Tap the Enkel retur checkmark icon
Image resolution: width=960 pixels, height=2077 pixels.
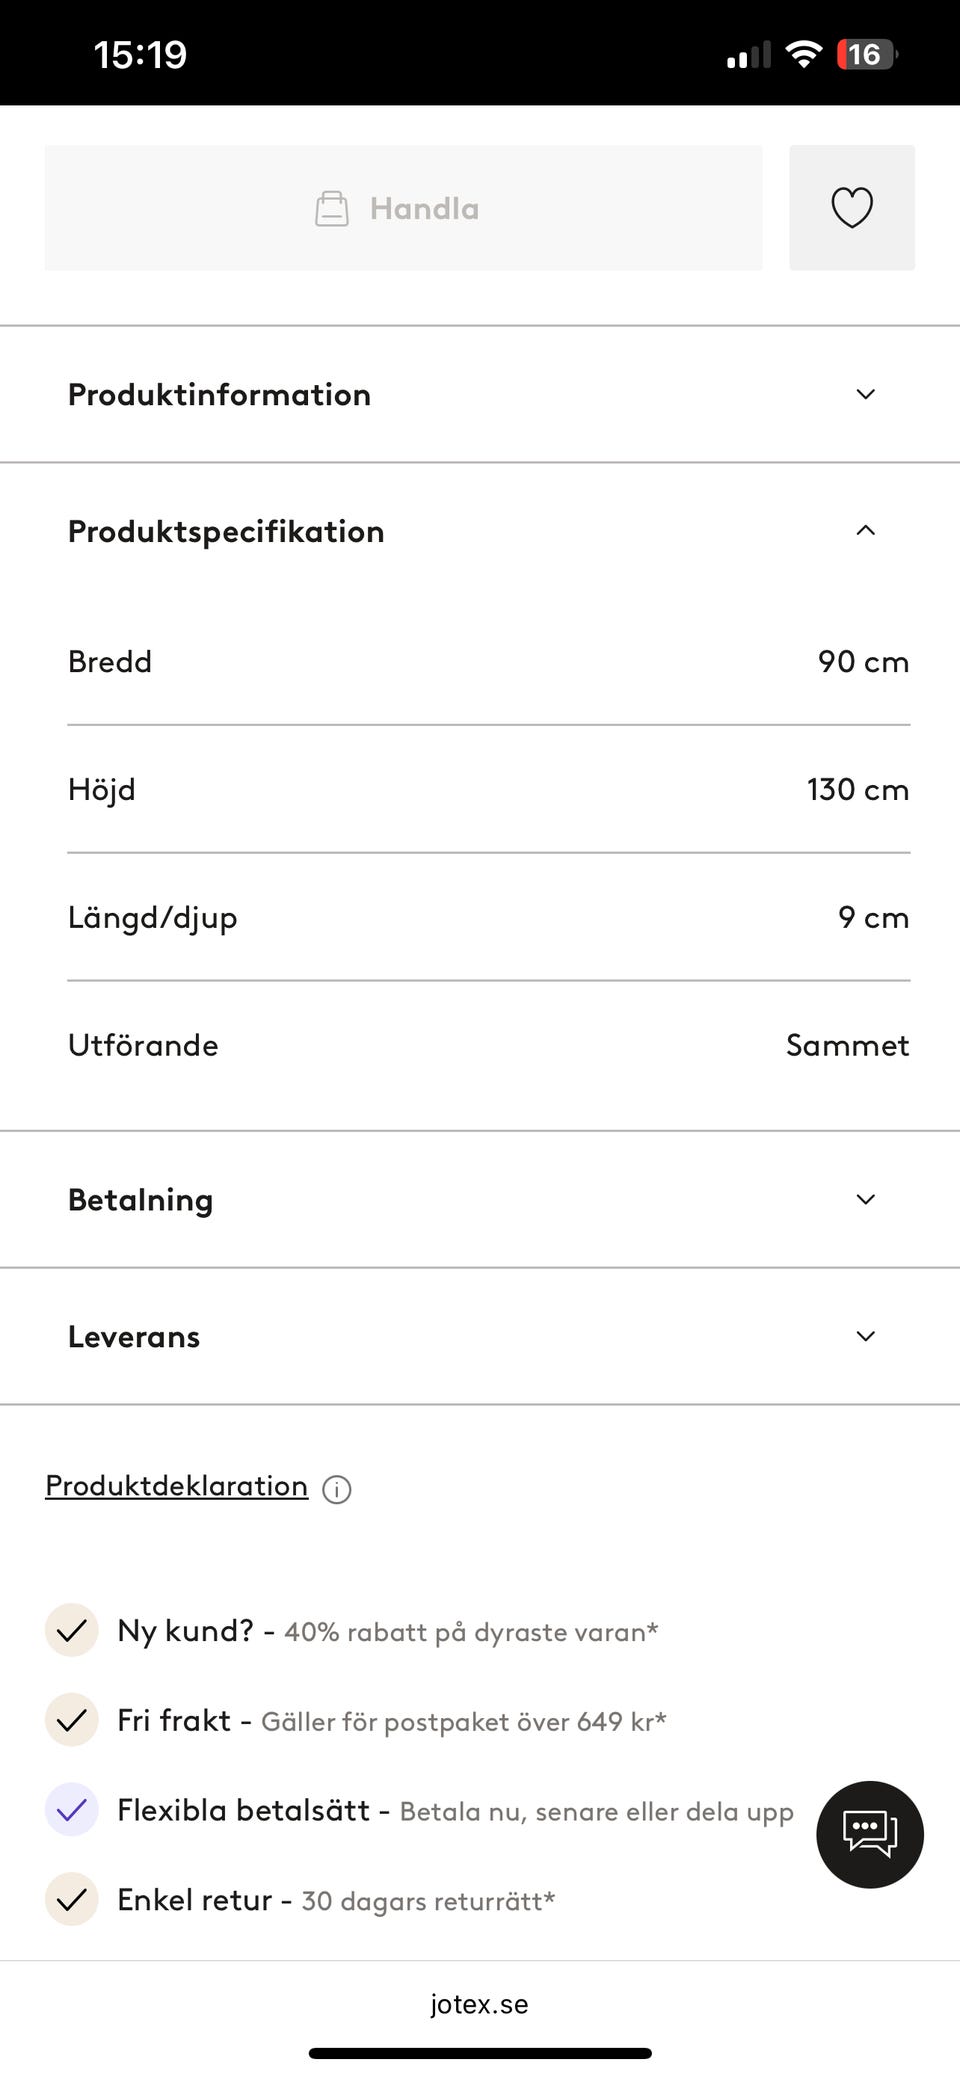point(72,1899)
